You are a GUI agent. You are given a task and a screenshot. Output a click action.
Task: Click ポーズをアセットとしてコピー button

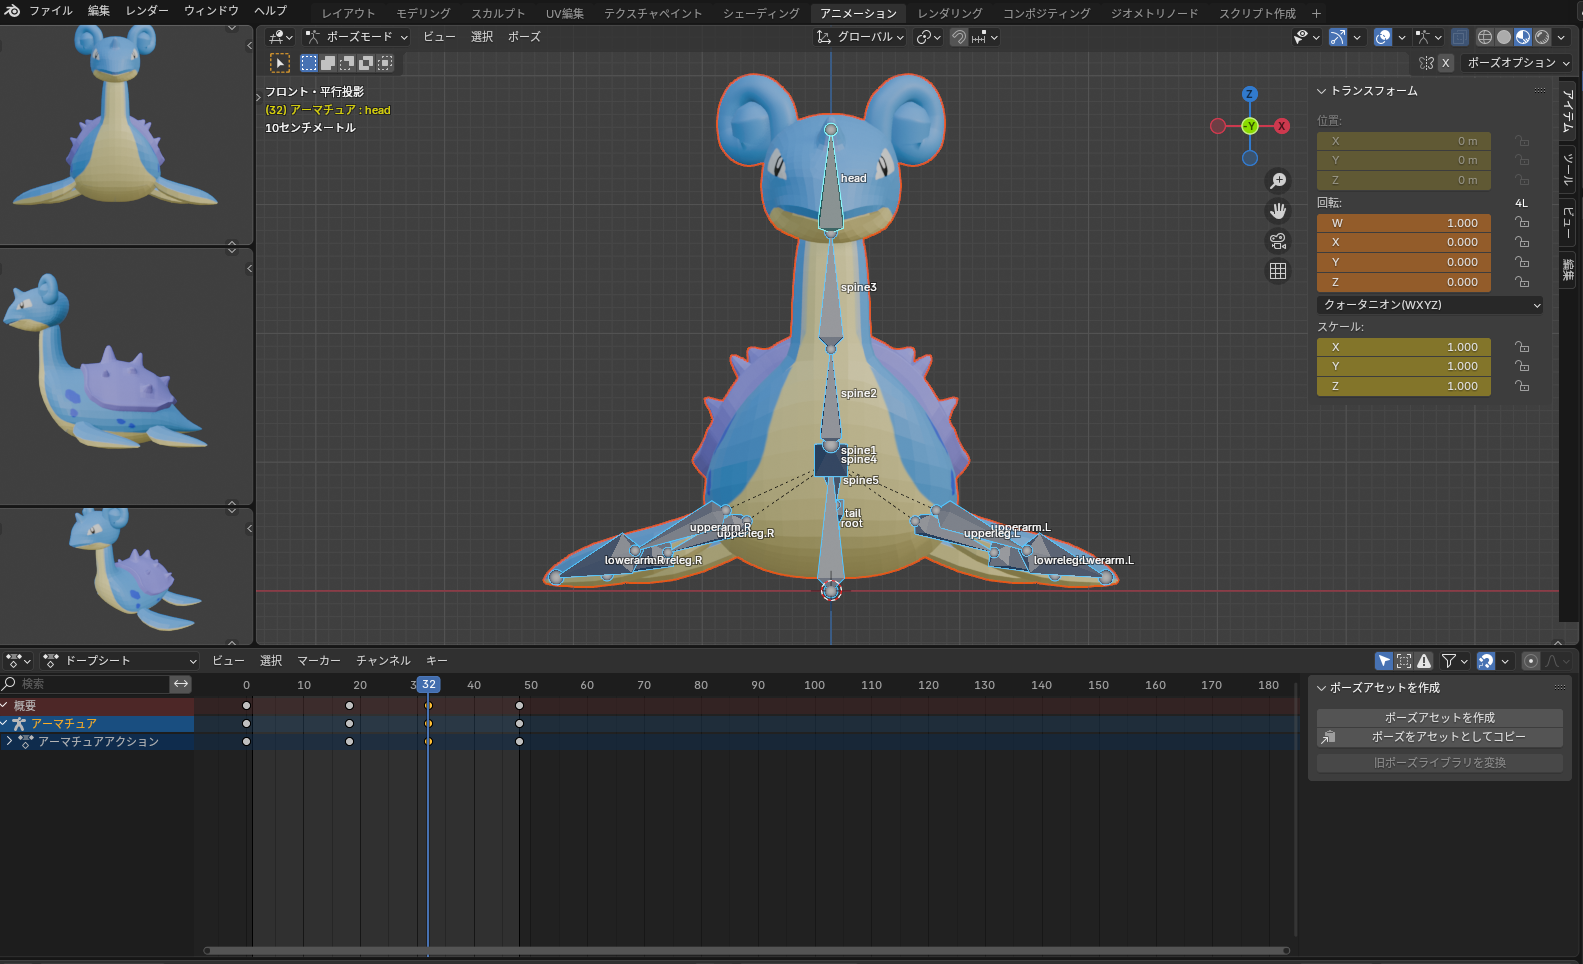(1439, 737)
